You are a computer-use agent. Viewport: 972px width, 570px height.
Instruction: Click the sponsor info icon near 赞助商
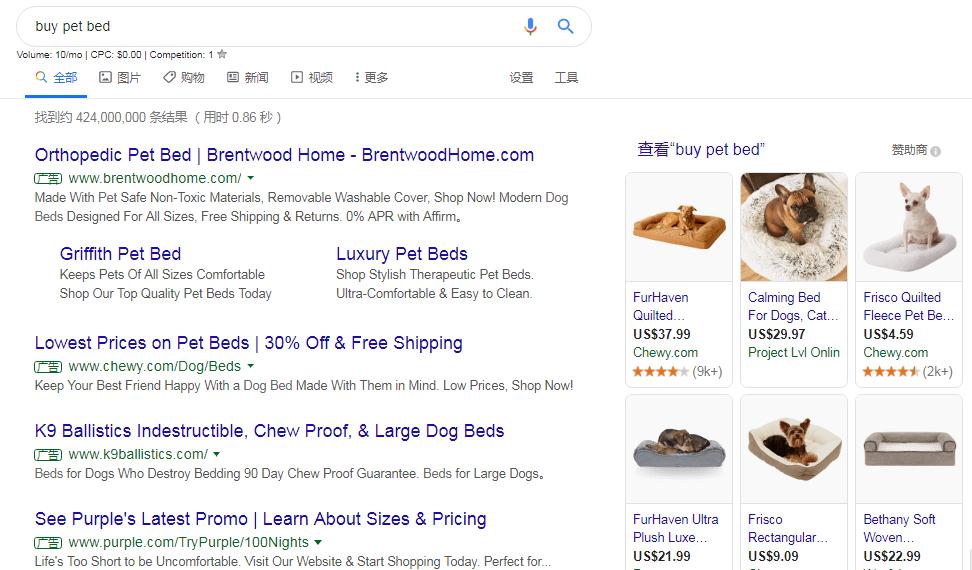[x=935, y=151]
